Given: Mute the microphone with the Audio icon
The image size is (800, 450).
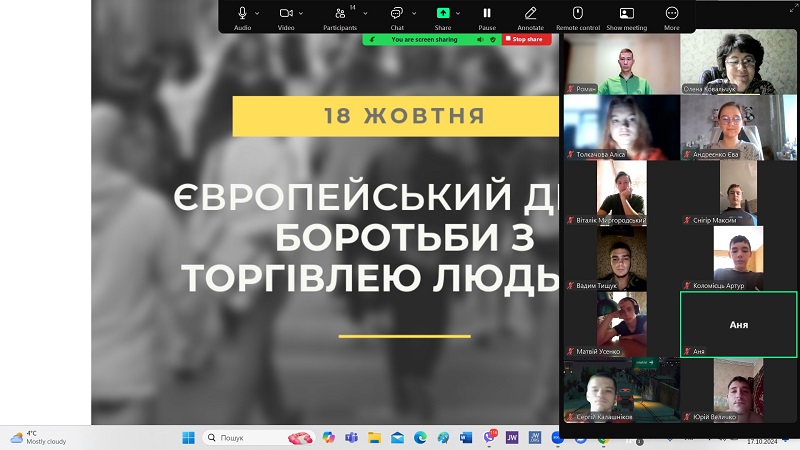Looking at the screenshot, I should coord(242,13).
